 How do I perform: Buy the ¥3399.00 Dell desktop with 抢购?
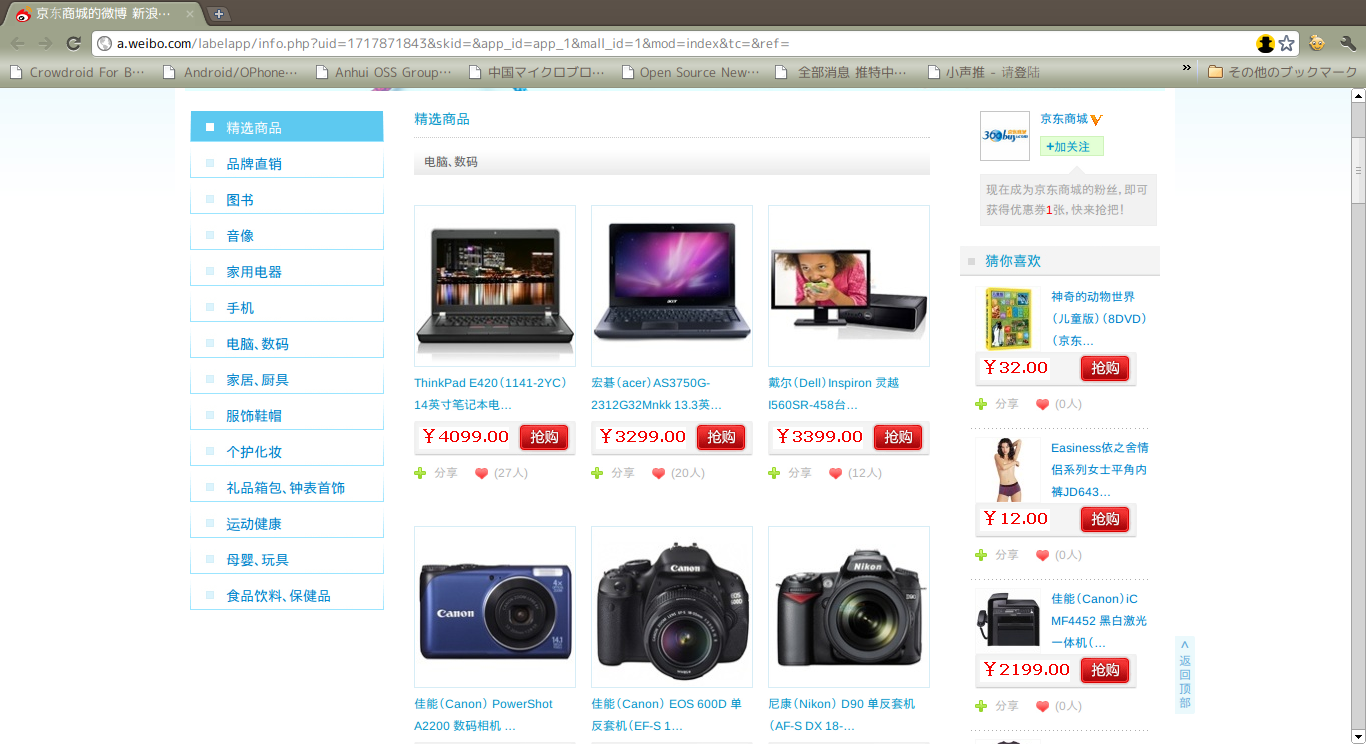898,437
